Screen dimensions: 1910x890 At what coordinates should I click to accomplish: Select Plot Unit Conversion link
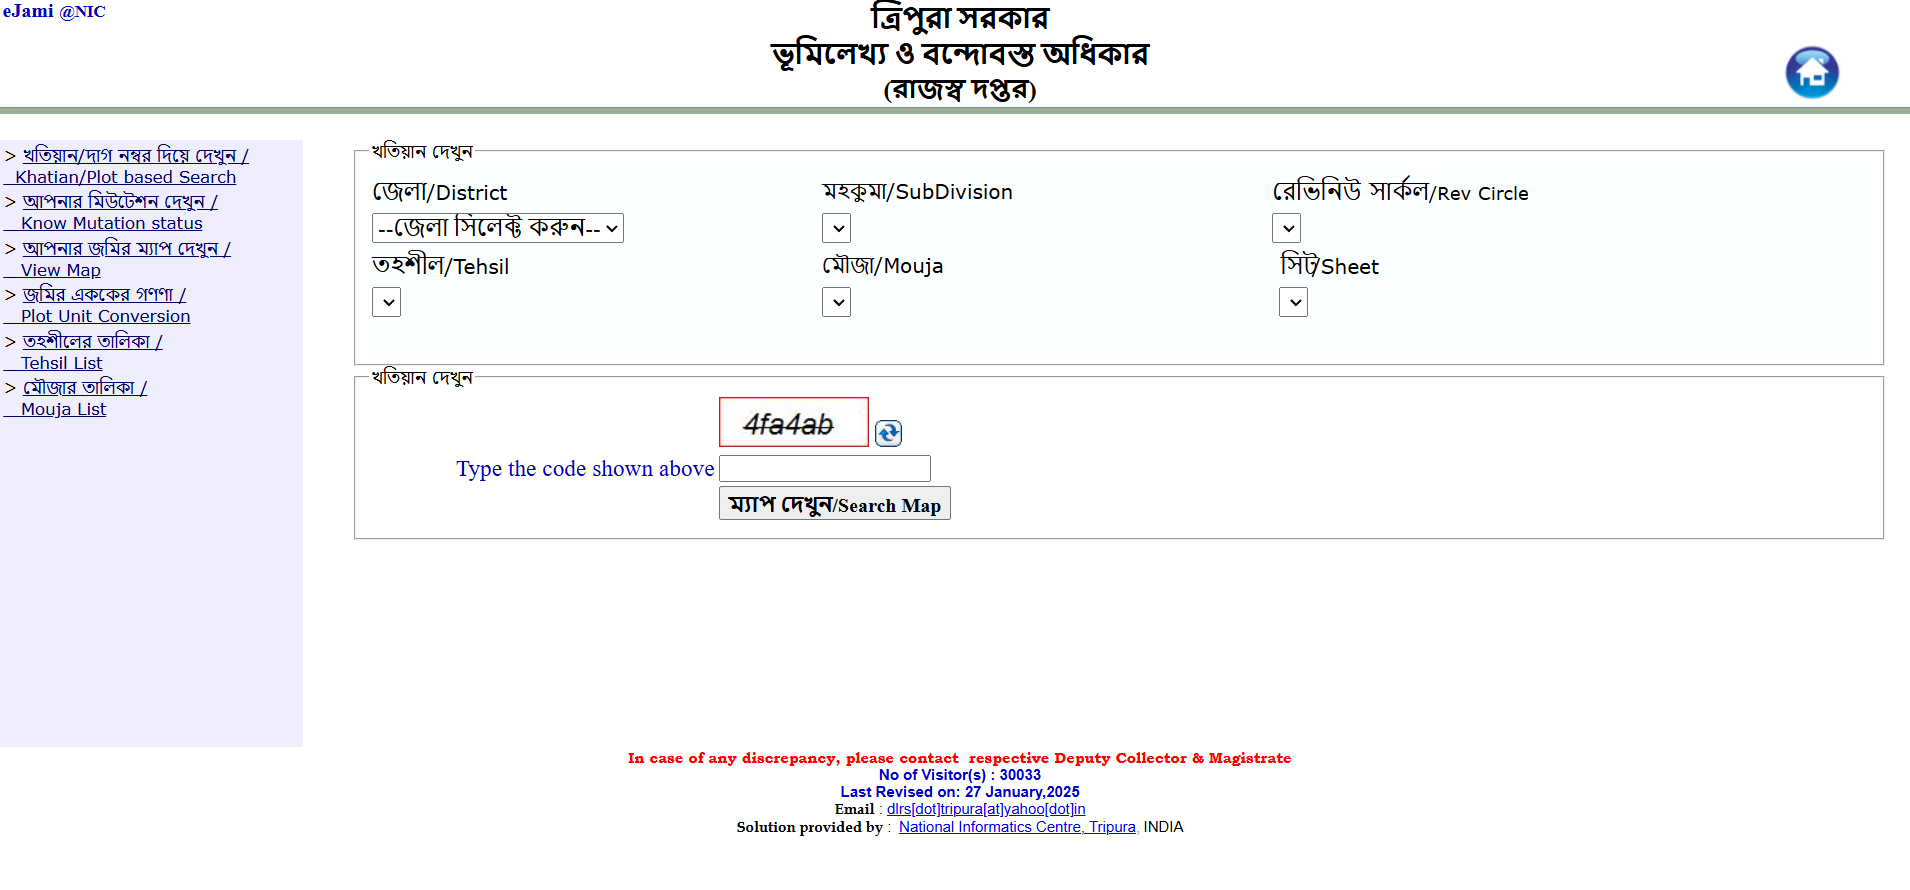105,316
